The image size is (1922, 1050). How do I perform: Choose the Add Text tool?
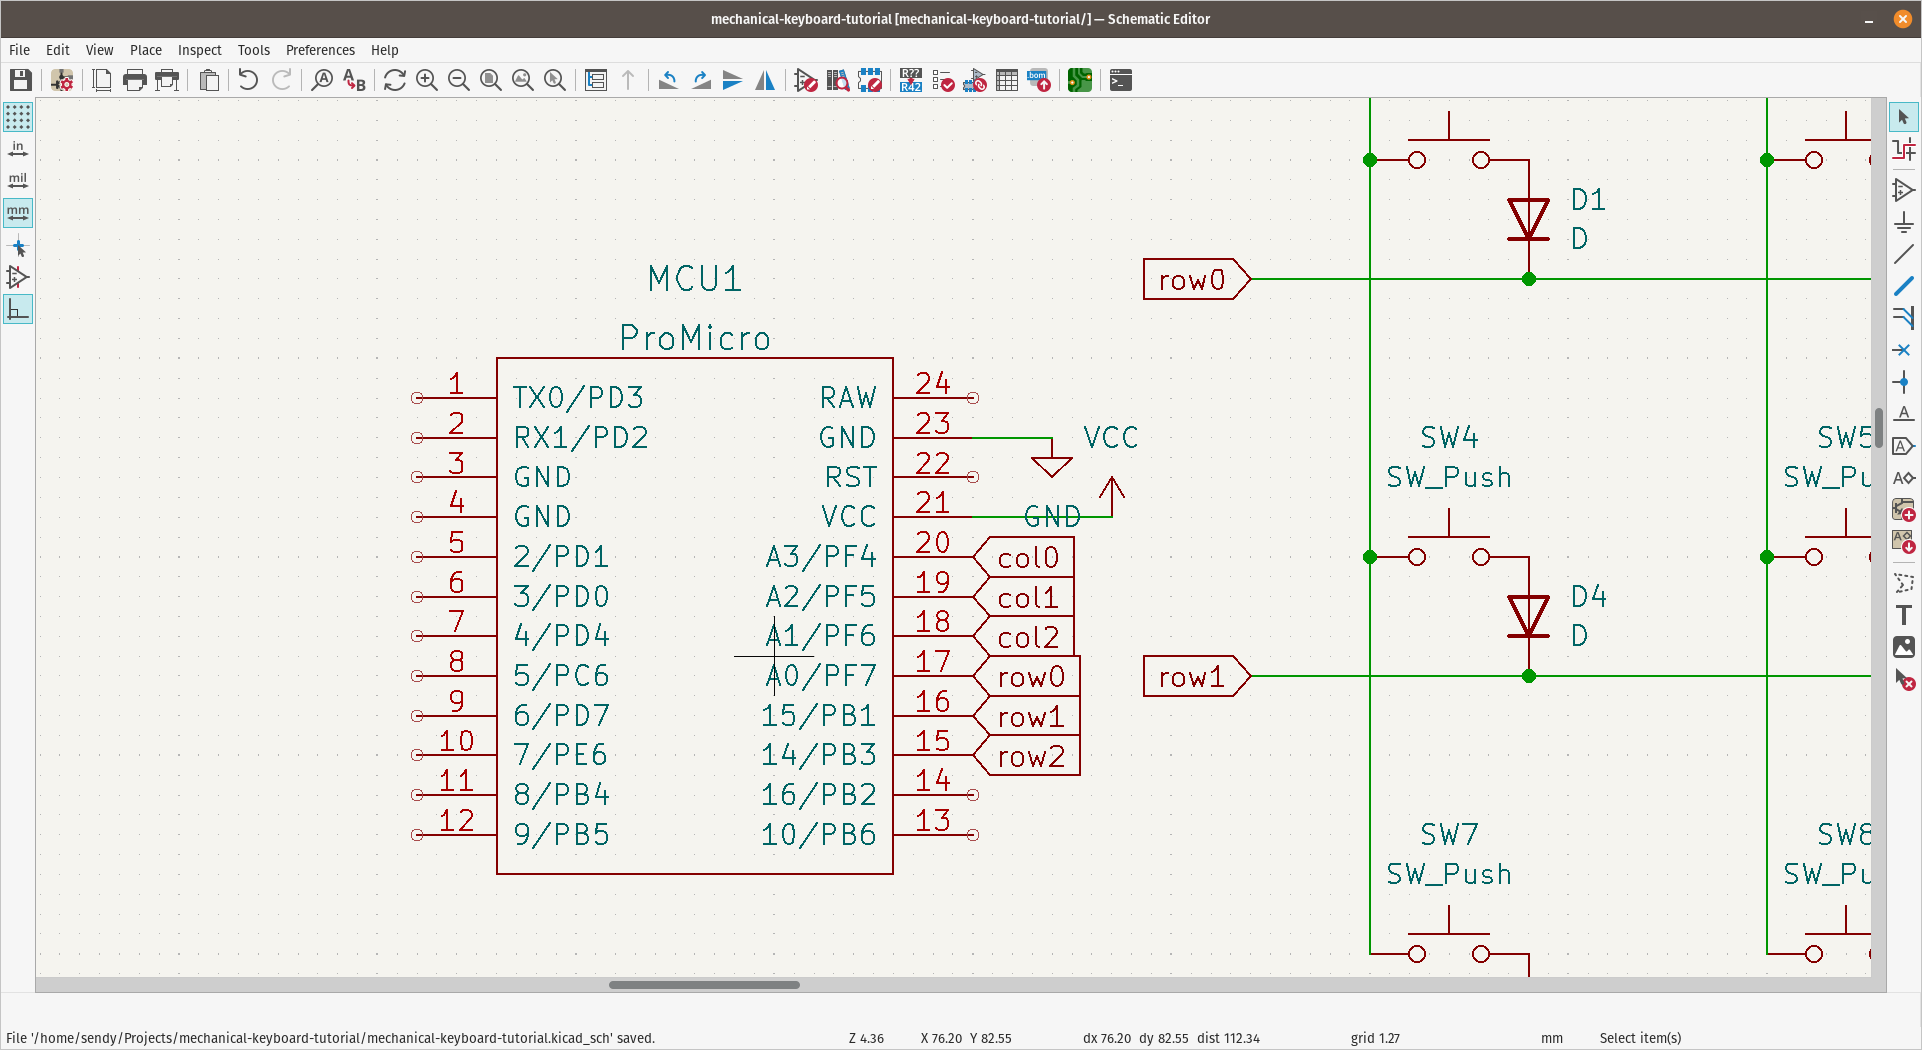click(x=1903, y=615)
